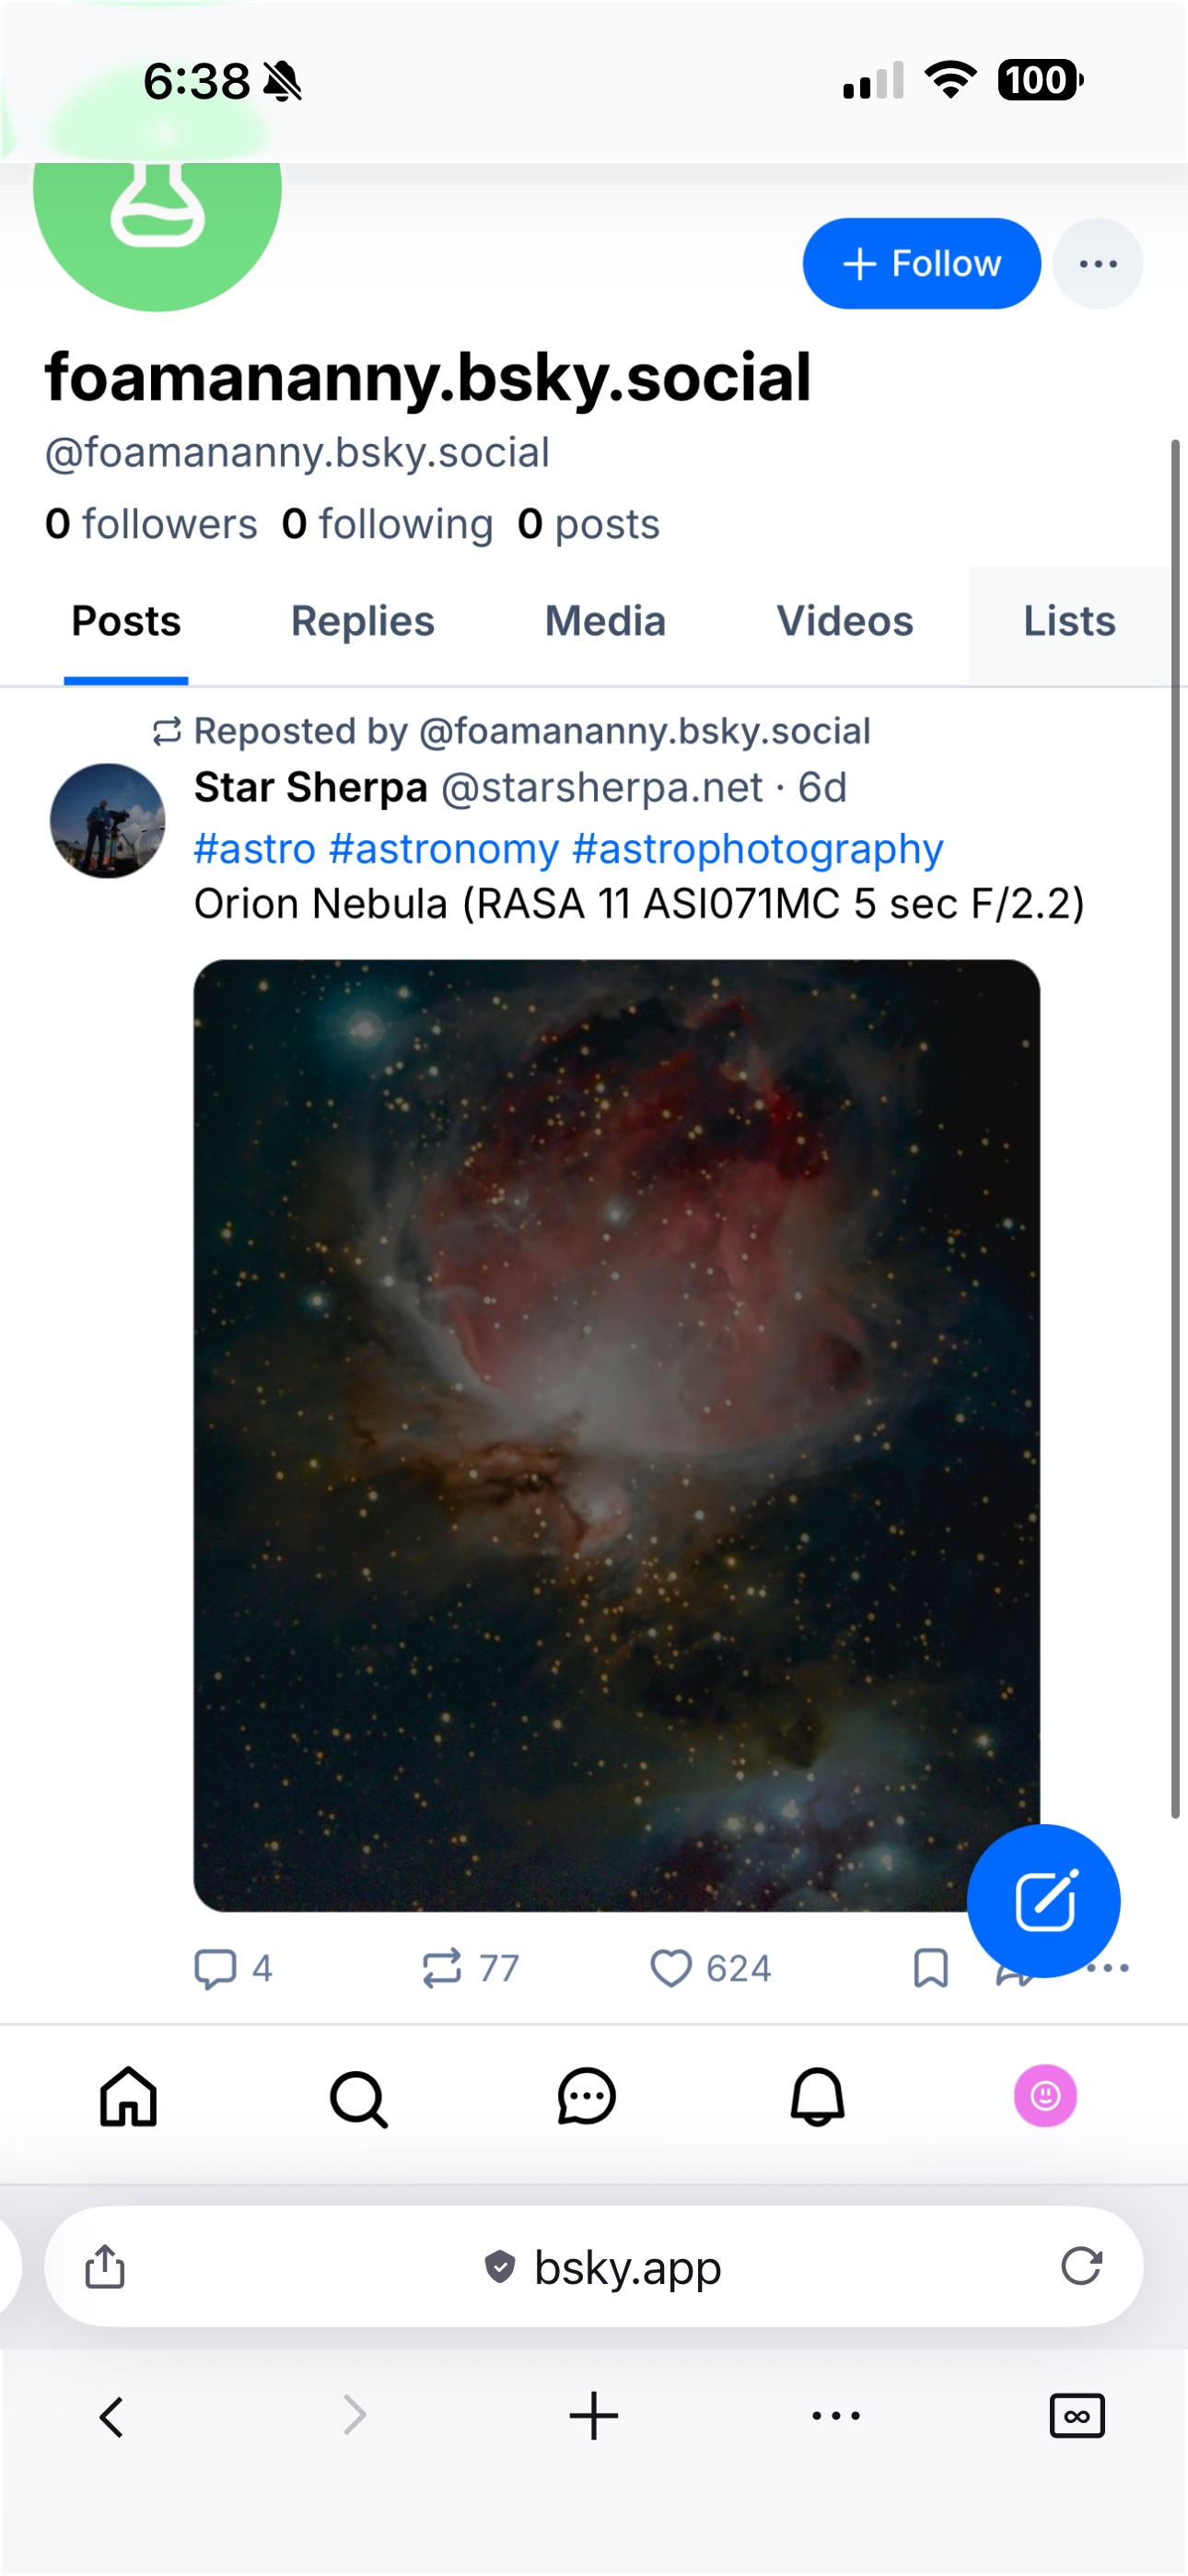Open chat messages icon
This screenshot has height=2576, width=1188.
click(586, 2096)
